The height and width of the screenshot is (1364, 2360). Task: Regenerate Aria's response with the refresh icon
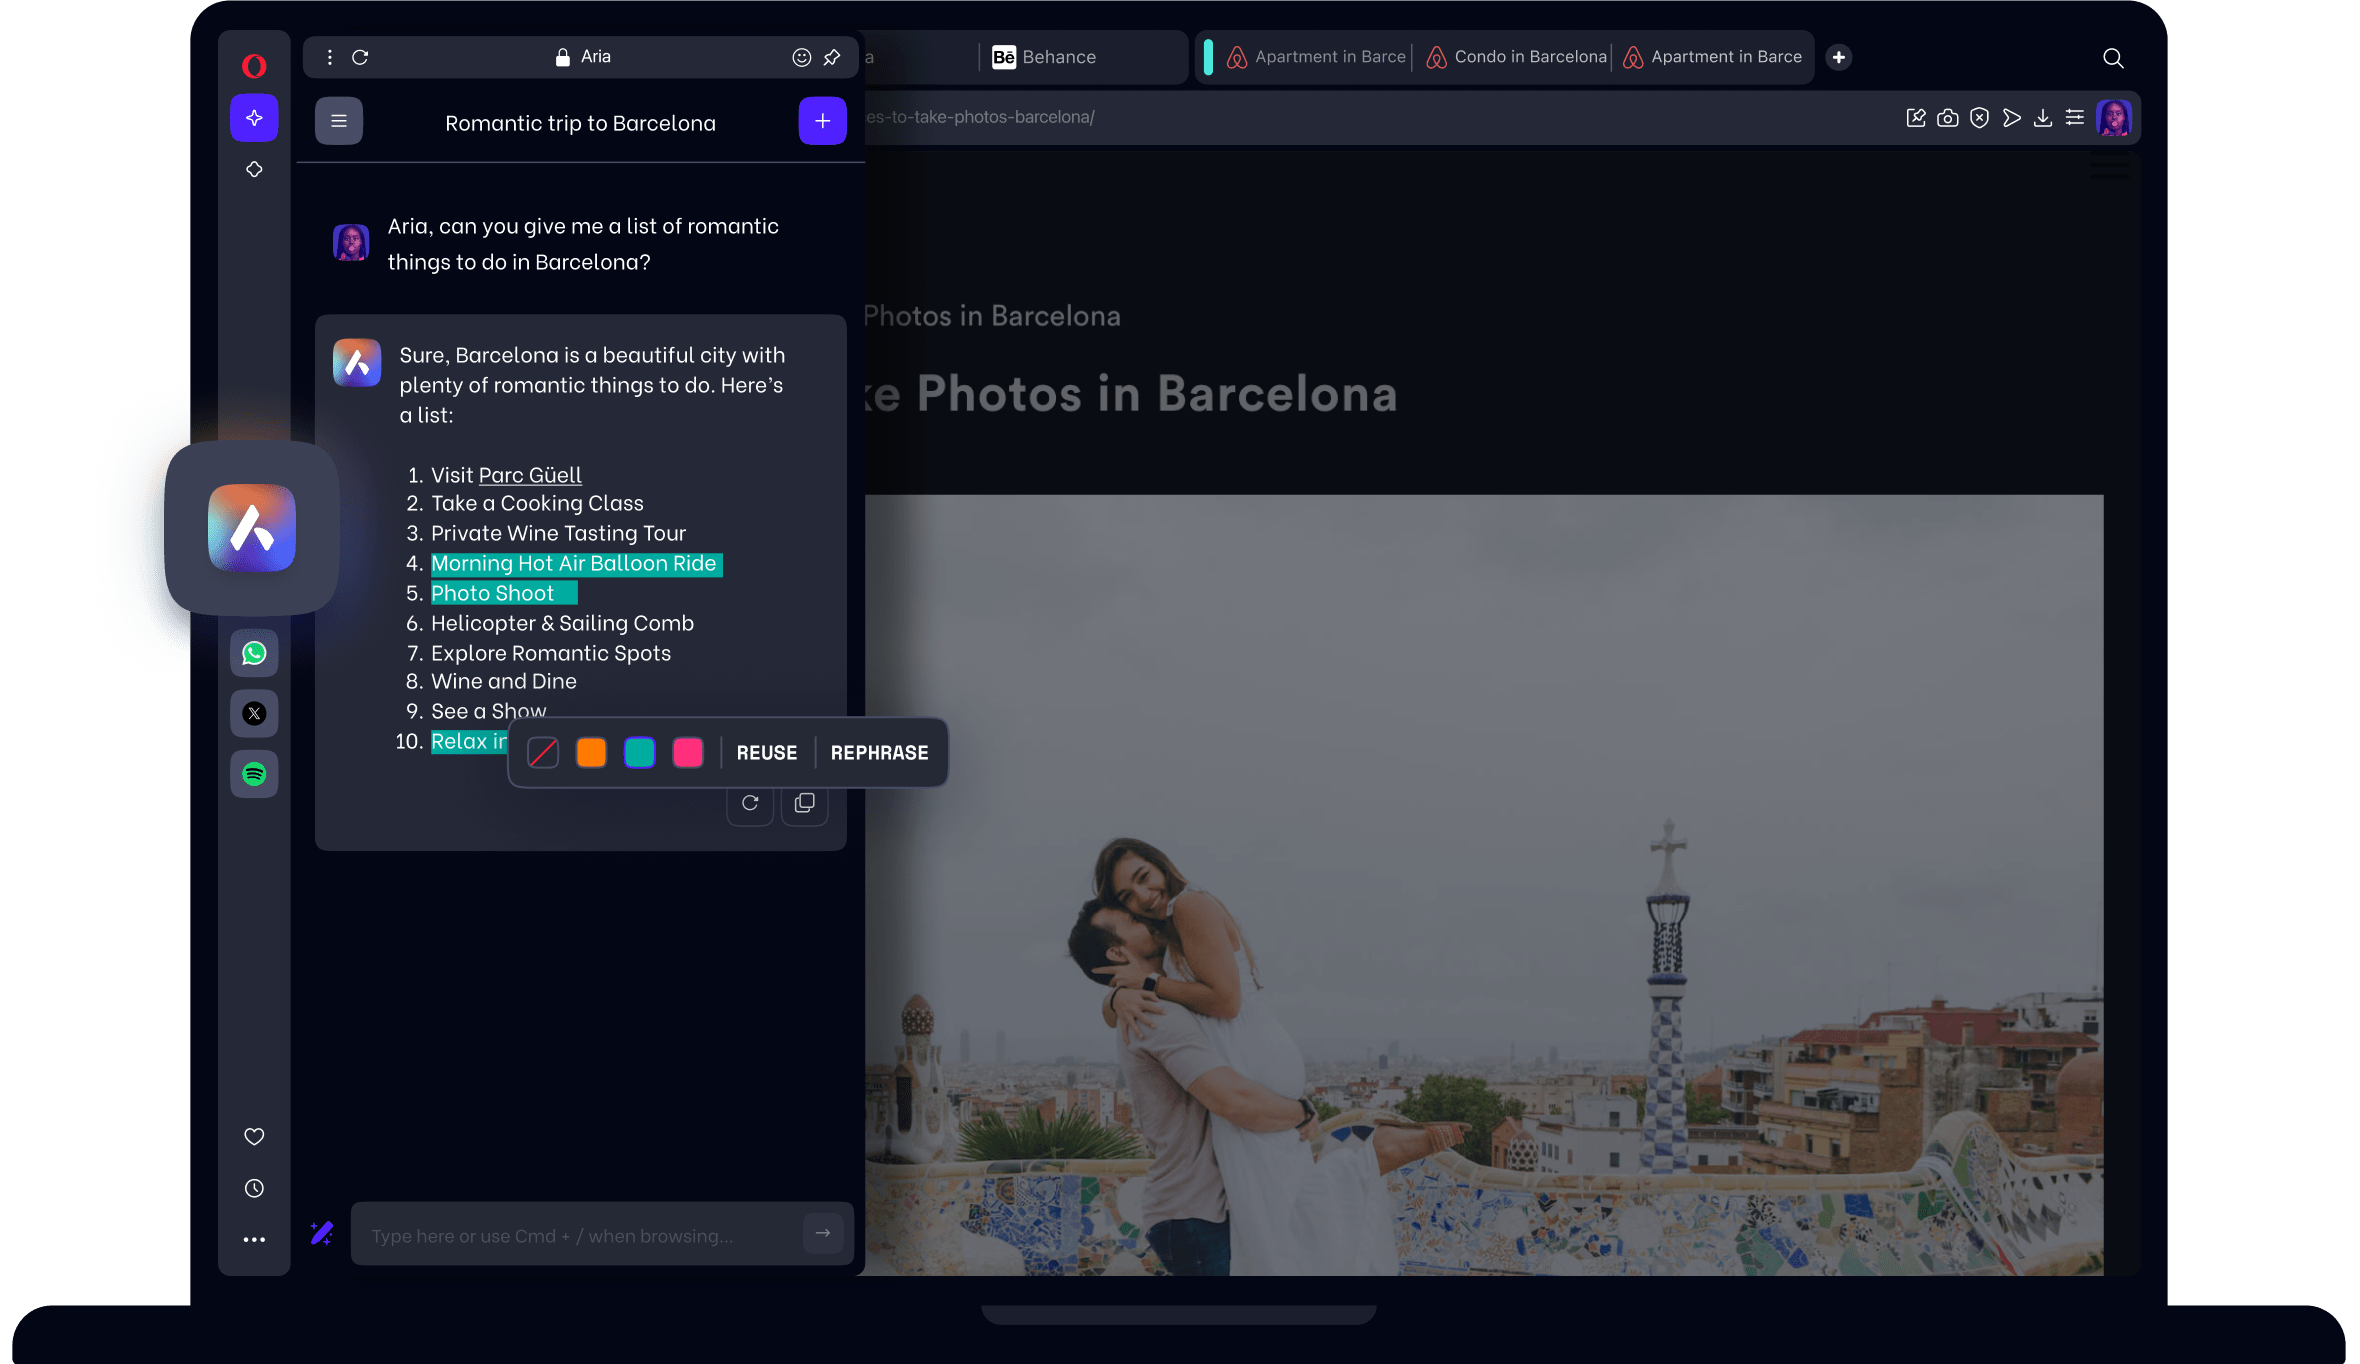pos(749,803)
